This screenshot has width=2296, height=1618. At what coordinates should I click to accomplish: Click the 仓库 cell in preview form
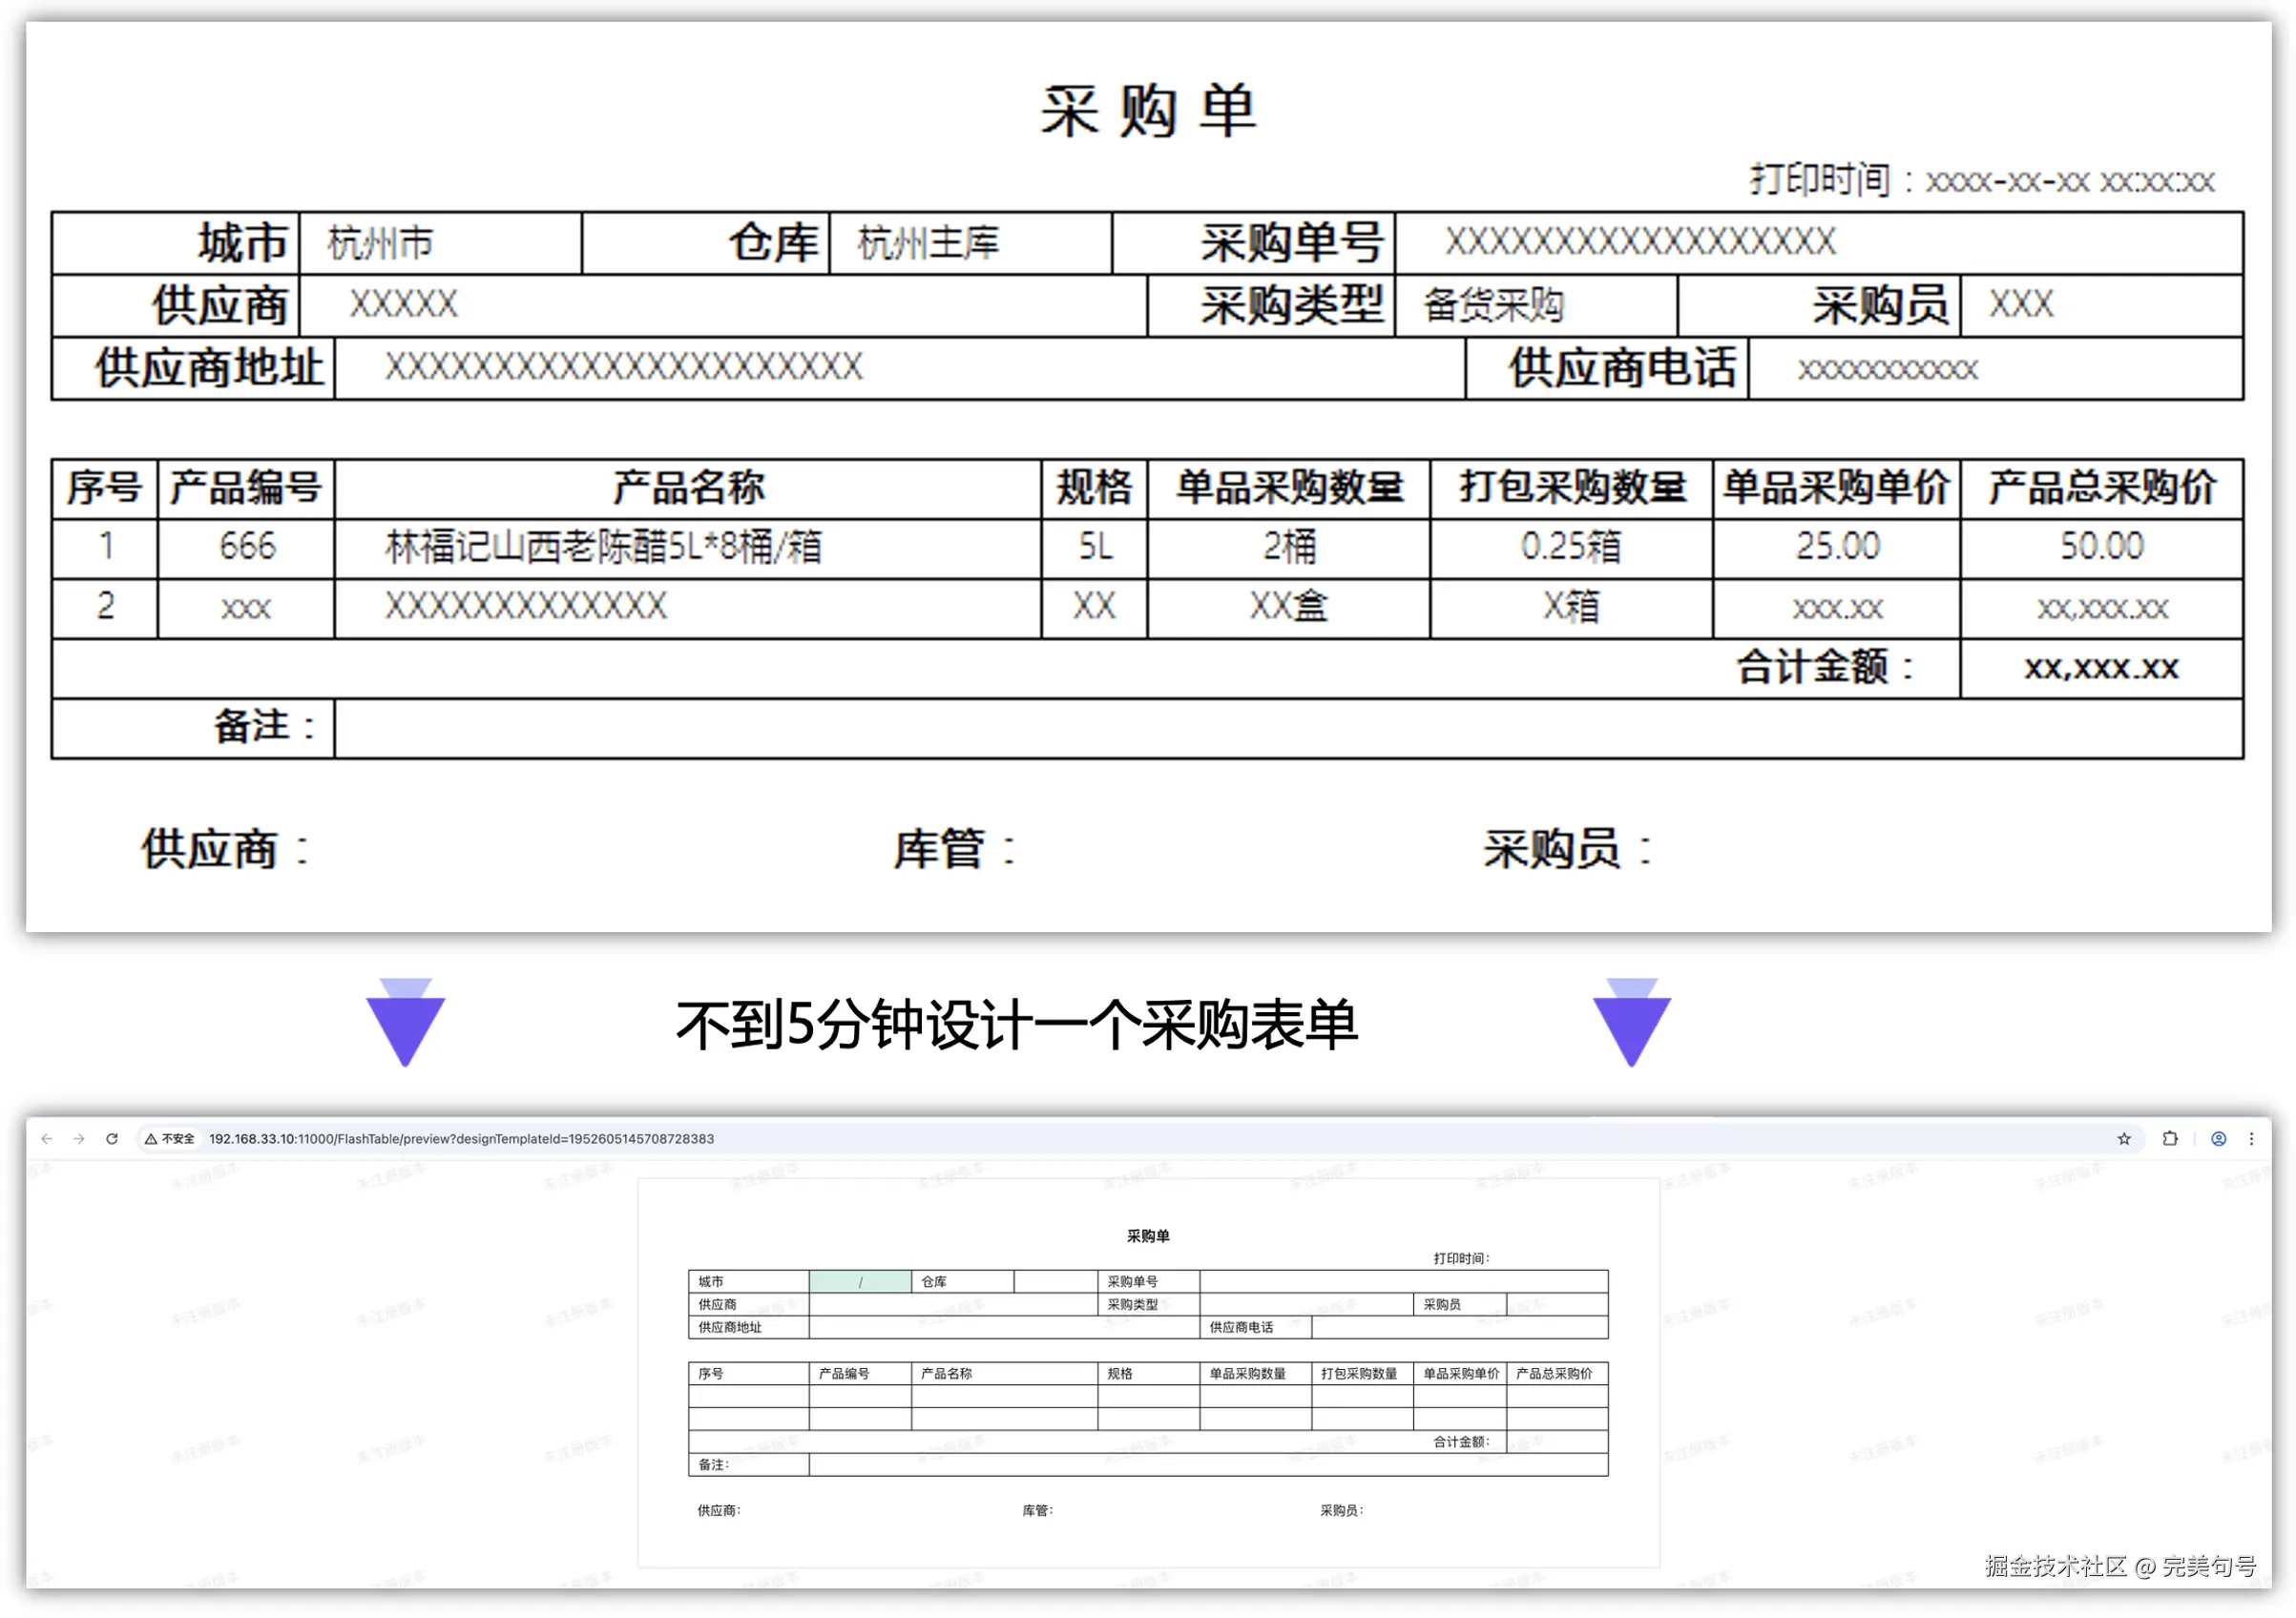(934, 1281)
